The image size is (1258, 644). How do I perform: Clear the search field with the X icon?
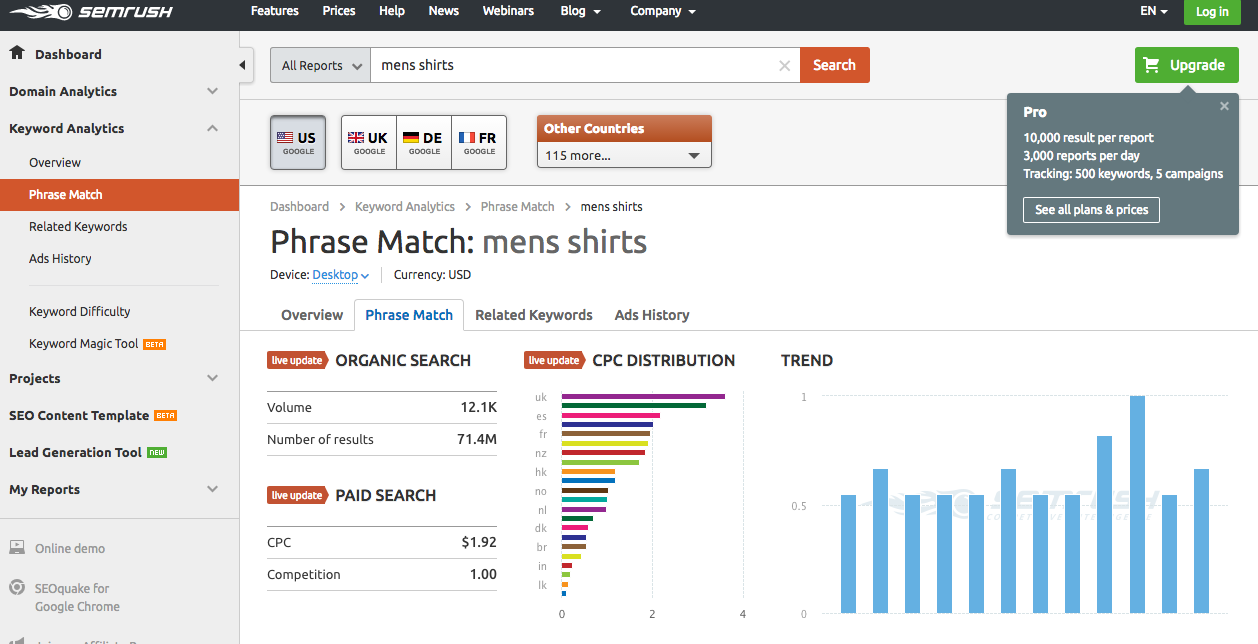784,66
